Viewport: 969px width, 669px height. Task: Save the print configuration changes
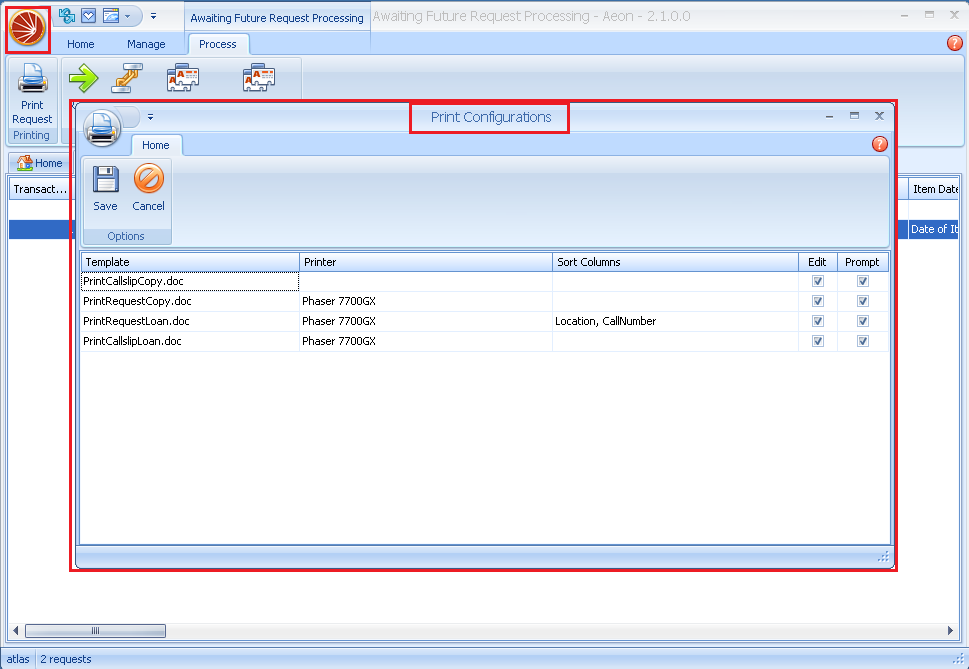[x=104, y=188]
